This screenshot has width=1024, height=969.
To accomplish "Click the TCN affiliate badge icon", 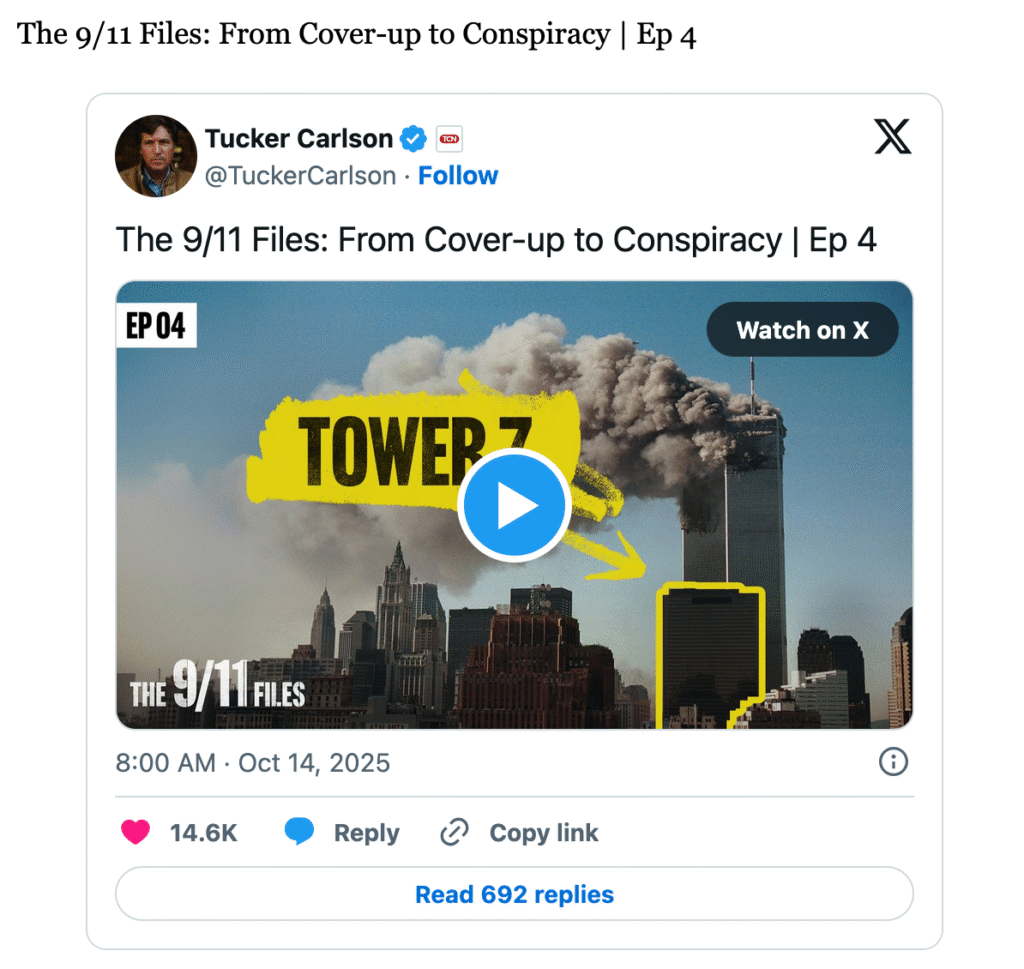I will [449, 138].
